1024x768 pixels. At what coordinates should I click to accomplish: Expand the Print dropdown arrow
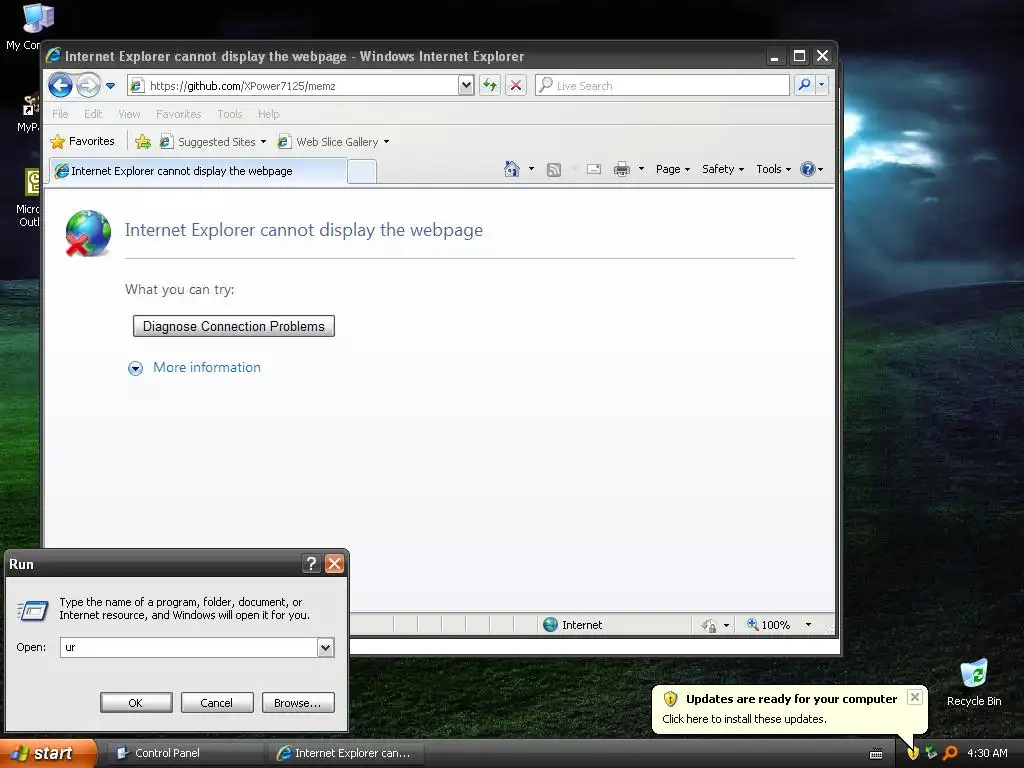tap(641, 169)
